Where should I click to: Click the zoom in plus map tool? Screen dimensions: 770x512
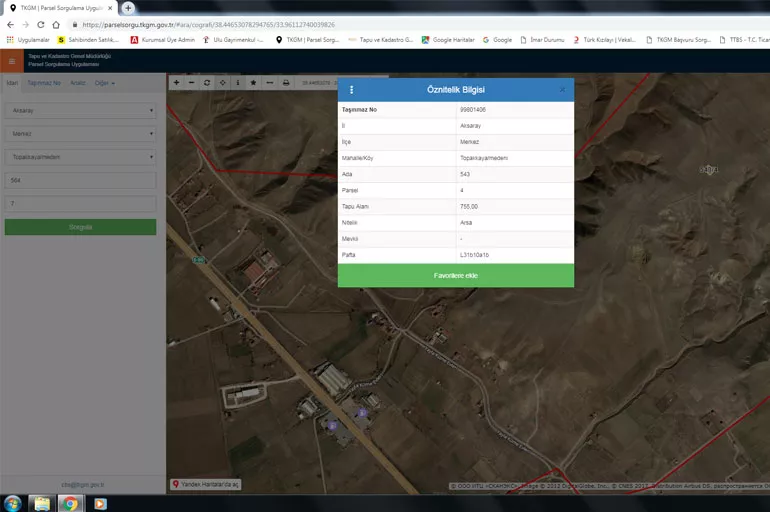click(x=177, y=83)
